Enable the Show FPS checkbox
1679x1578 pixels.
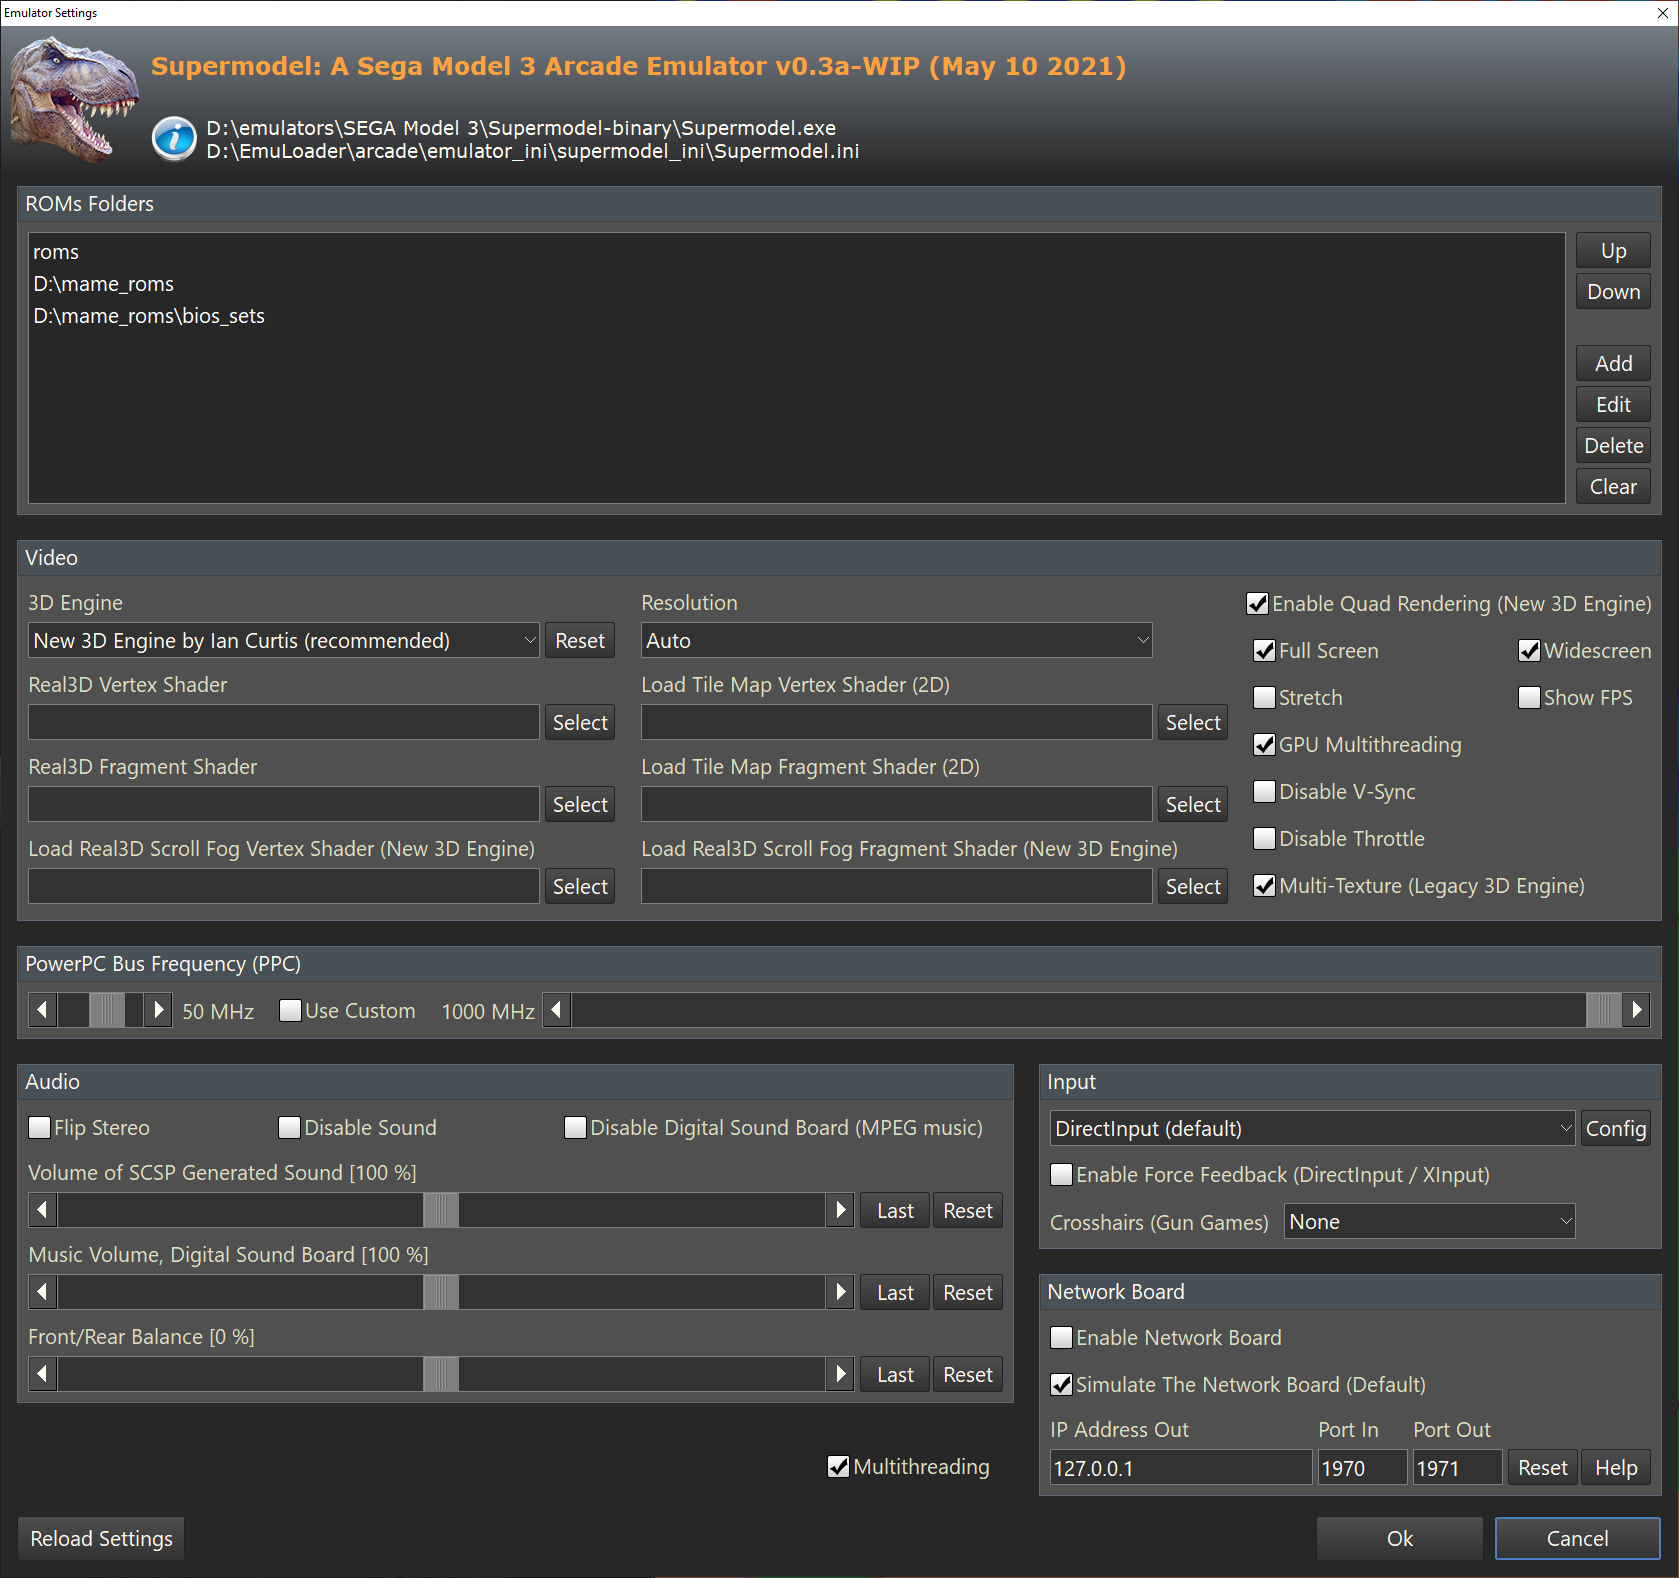[1529, 698]
